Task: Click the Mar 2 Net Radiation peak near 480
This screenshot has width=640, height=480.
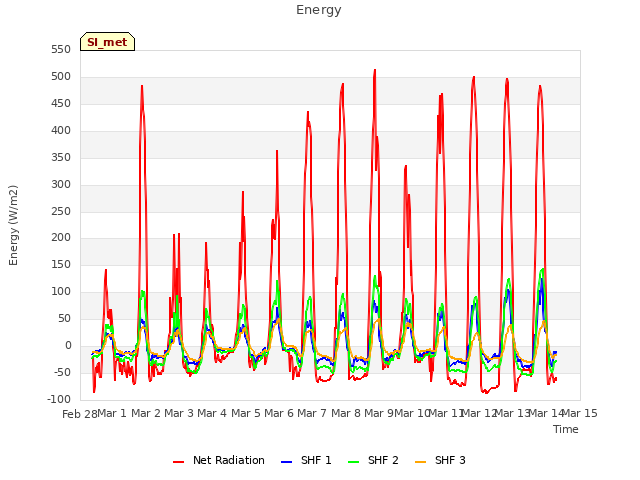Action: coord(142,86)
